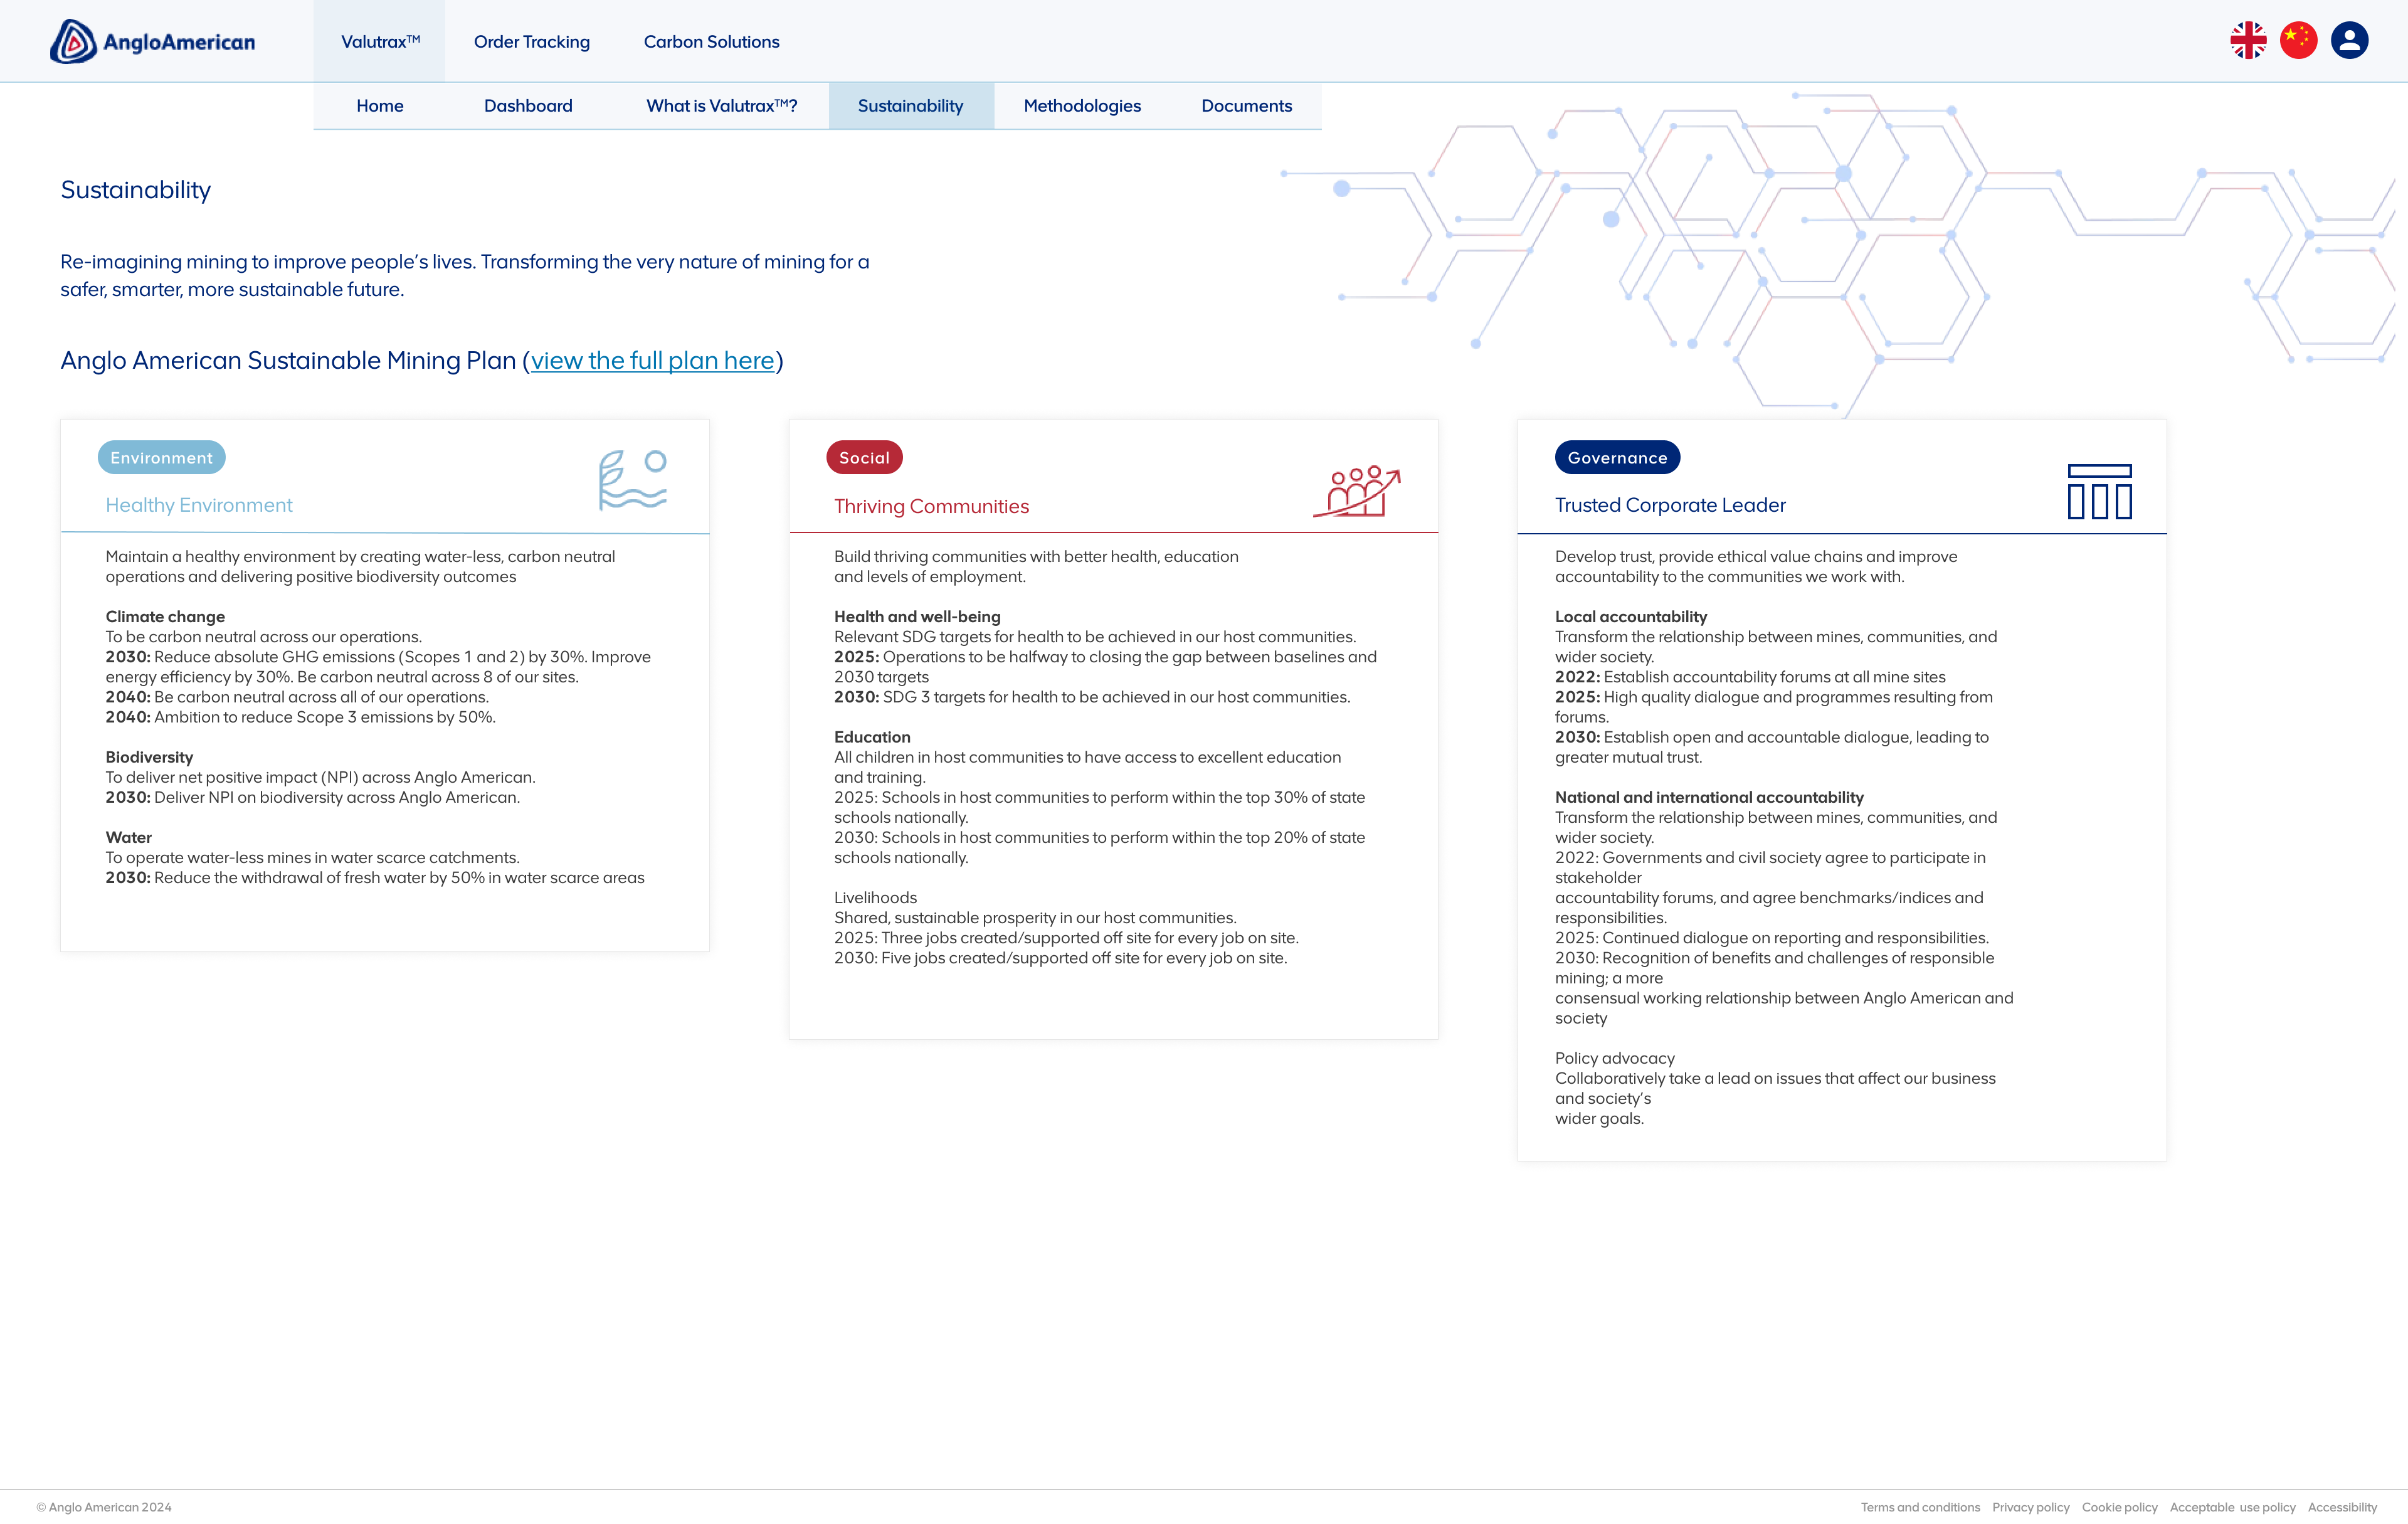
Task: Switch language with China flag icon
Action: click(x=2298, y=41)
